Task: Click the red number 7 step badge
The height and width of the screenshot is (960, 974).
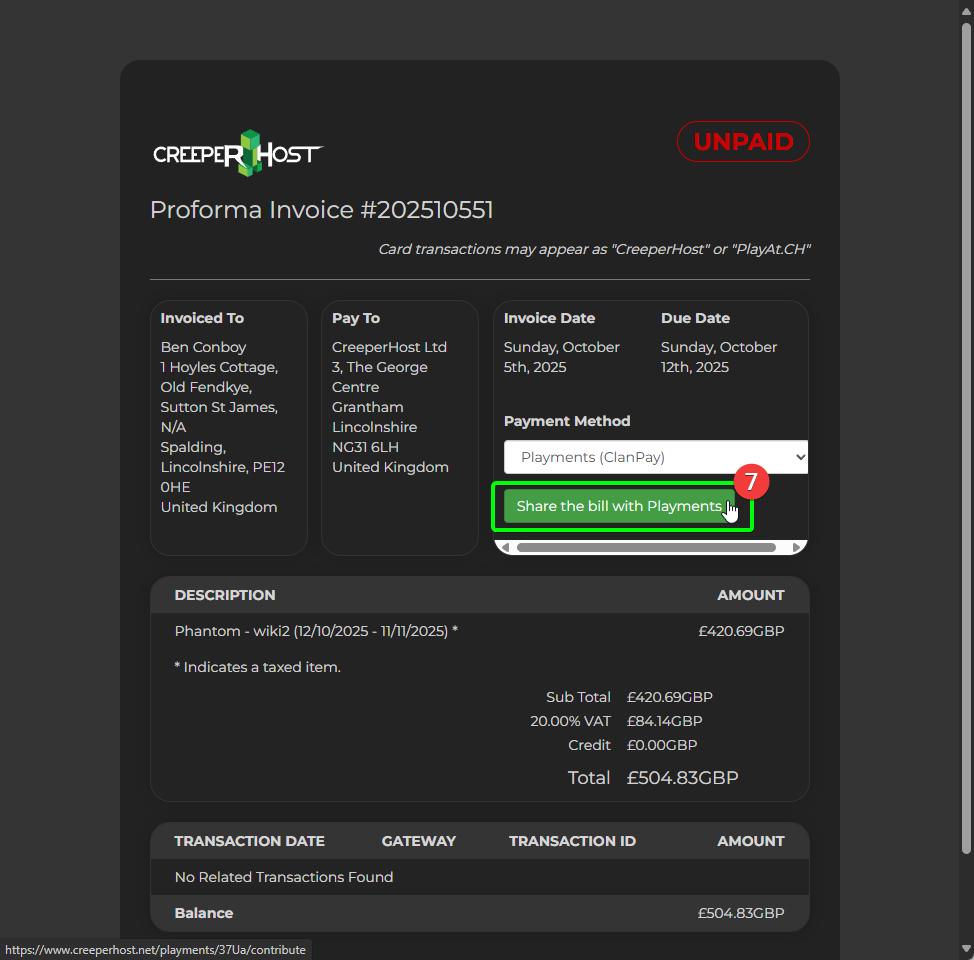Action: [x=751, y=481]
